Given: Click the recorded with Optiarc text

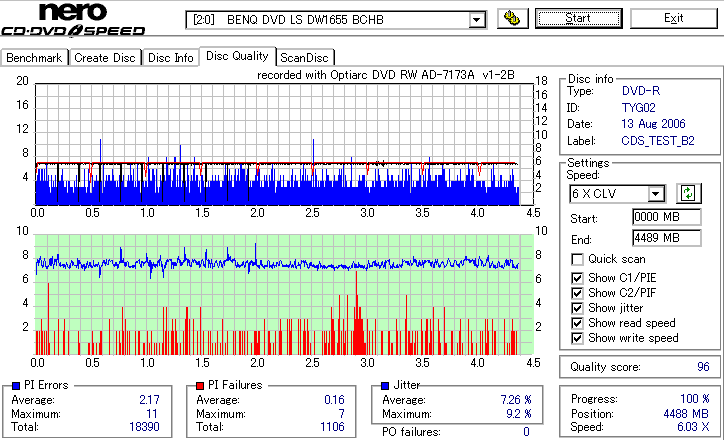Looking at the screenshot, I should click(386, 75).
